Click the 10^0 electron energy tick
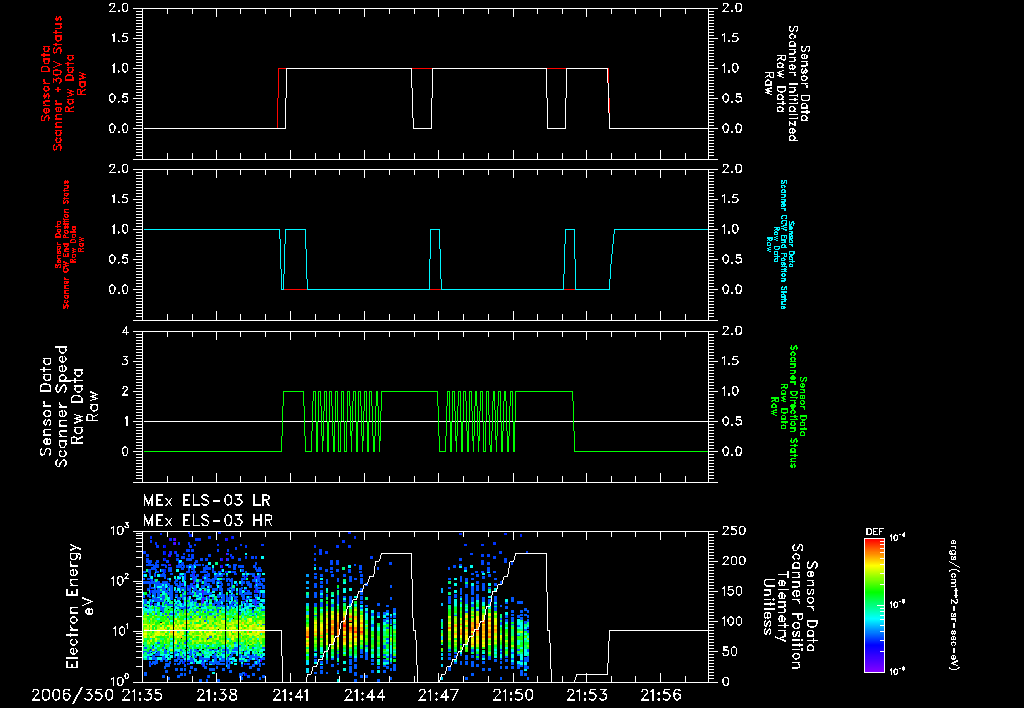Screen dimensions: 1024x708 click(x=120, y=680)
